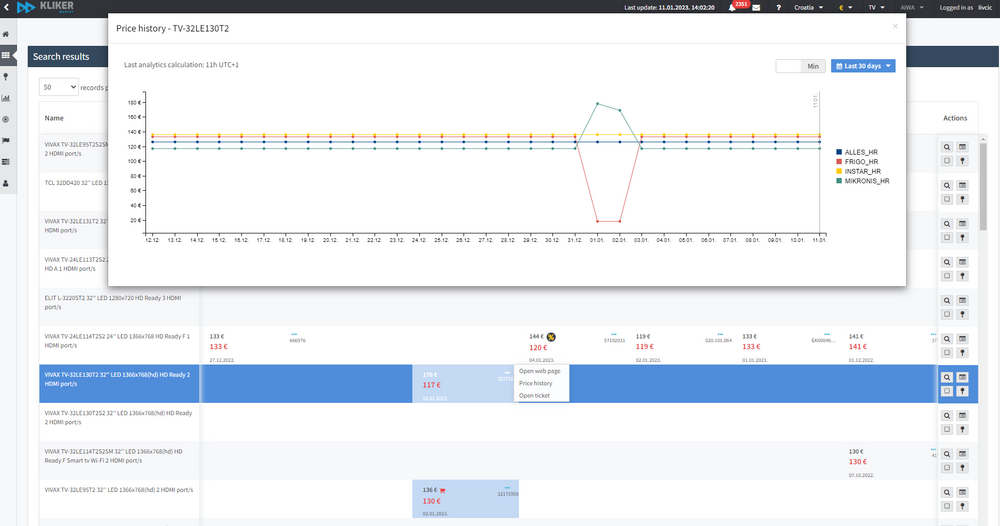Screen dimensions: 1000x526
Task: Open the help question mark icon
Action: point(779,8)
